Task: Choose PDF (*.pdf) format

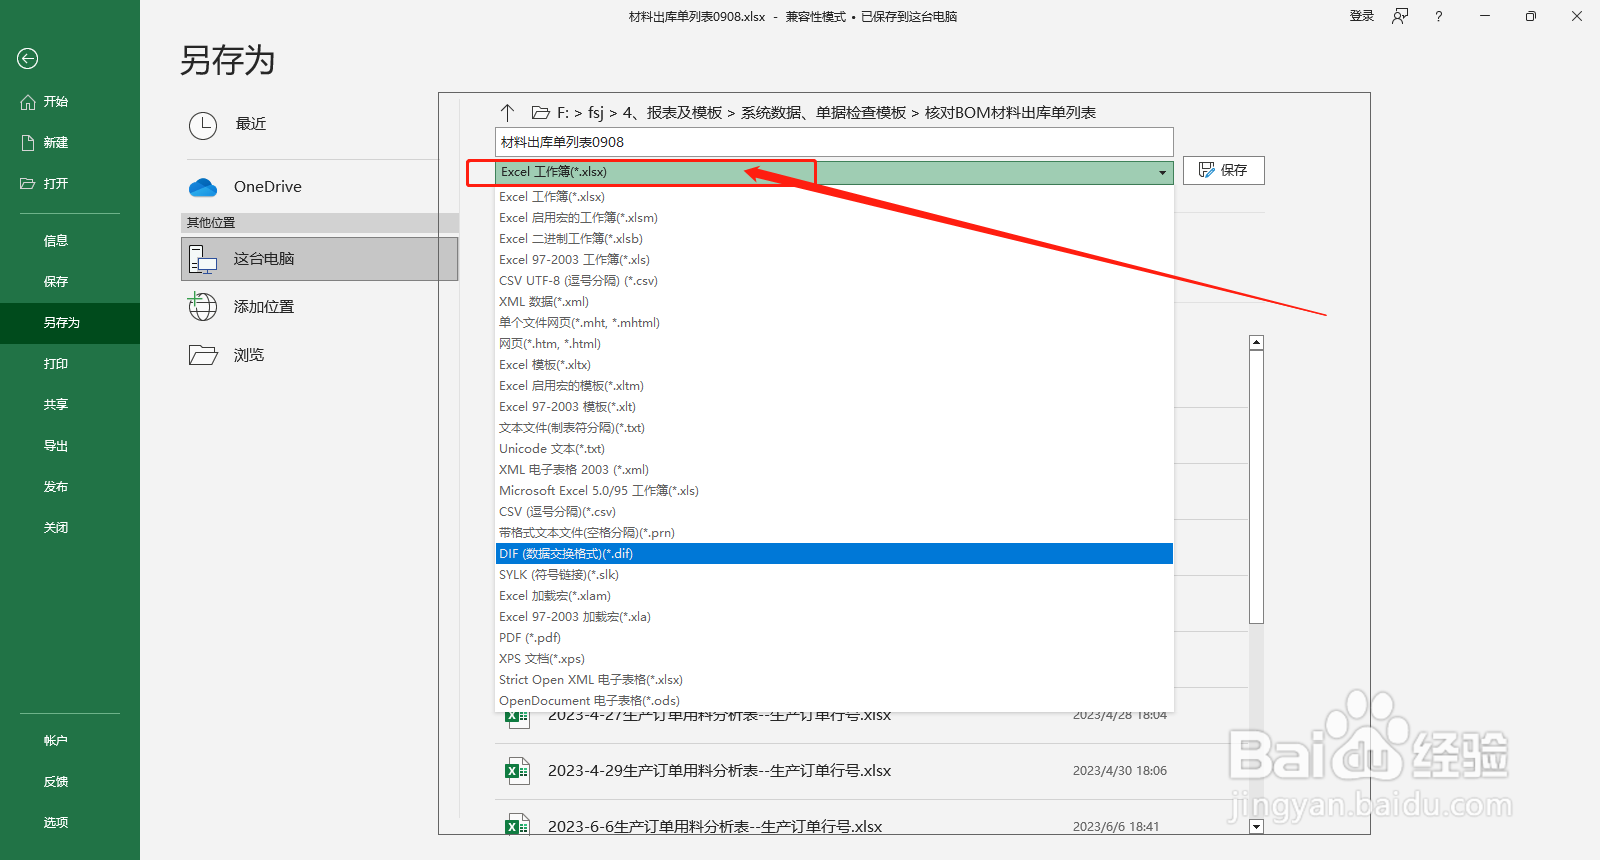Action: click(x=834, y=638)
